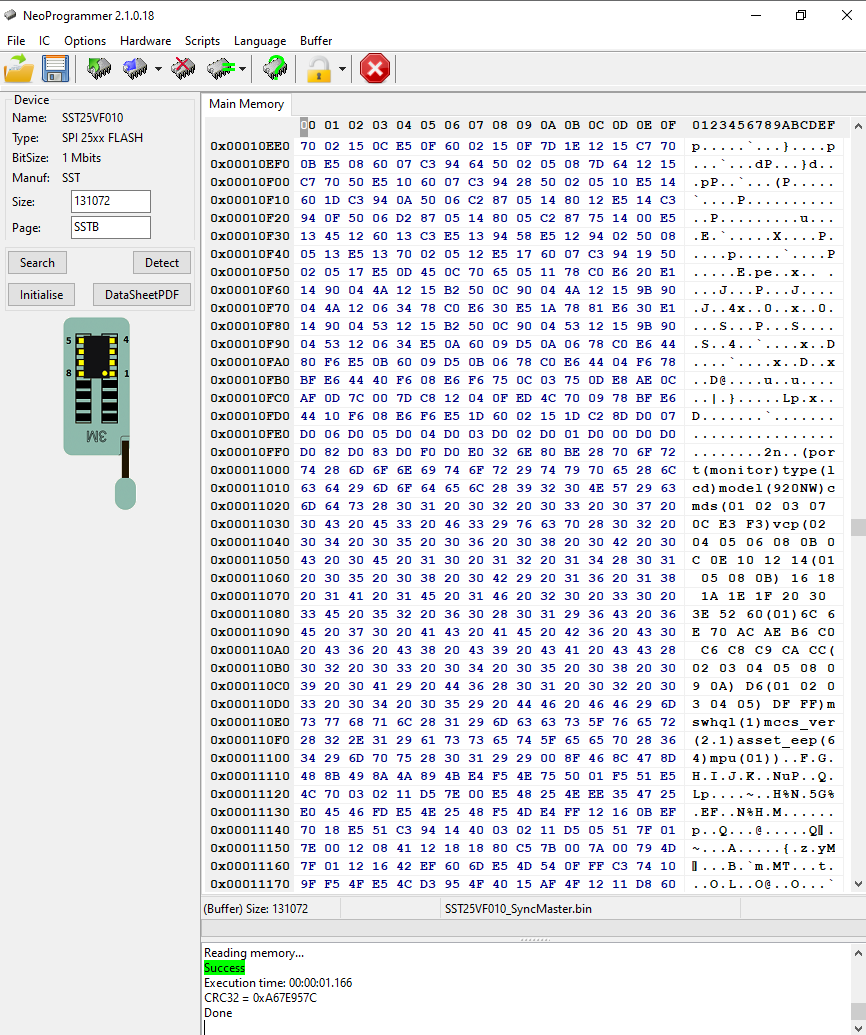
Task: Click the padlock protection icon
Action: pyautogui.click(x=319, y=69)
